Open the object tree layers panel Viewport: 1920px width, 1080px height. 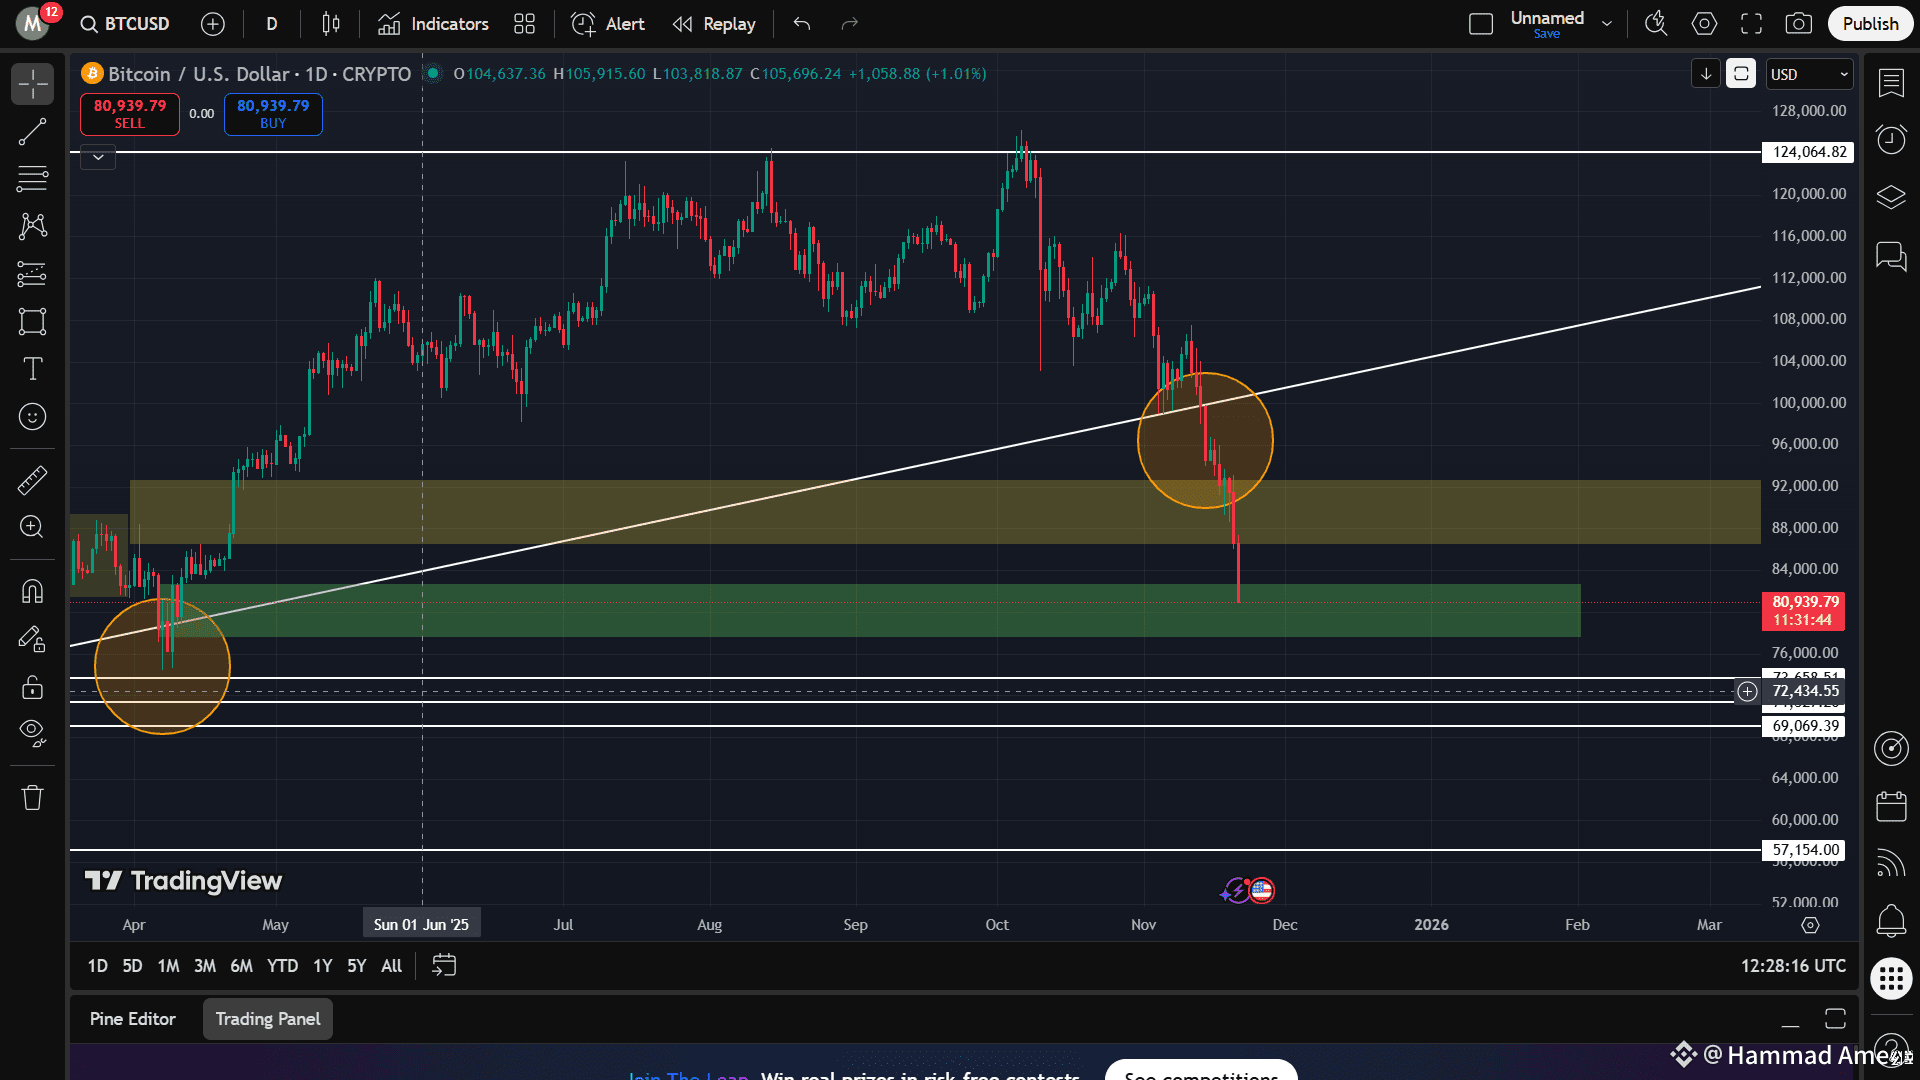1891,197
